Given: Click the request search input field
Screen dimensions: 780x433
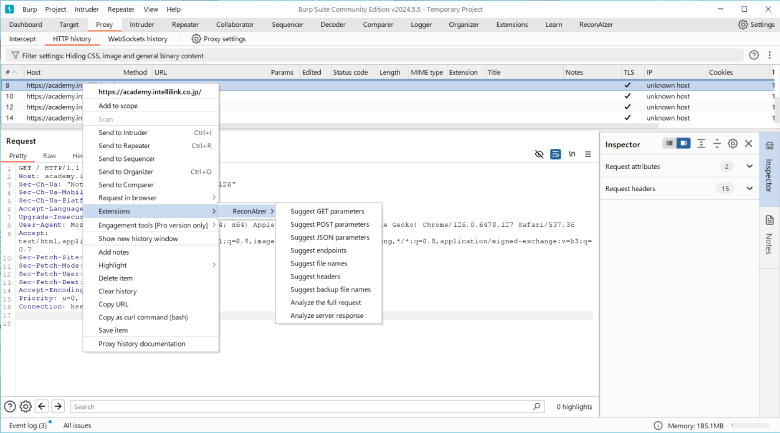Looking at the screenshot, I should click(x=300, y=407).
